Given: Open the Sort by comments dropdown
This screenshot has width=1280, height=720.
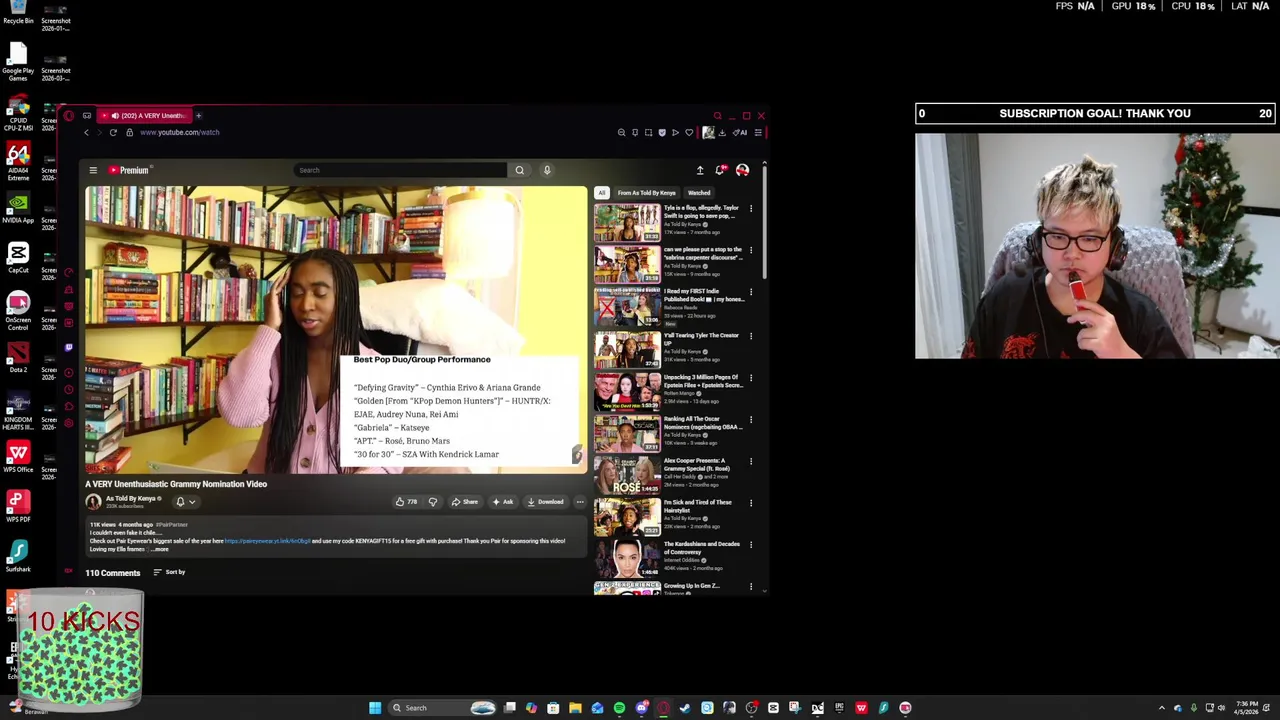Looking at the screenshot, I should point(169,572).
